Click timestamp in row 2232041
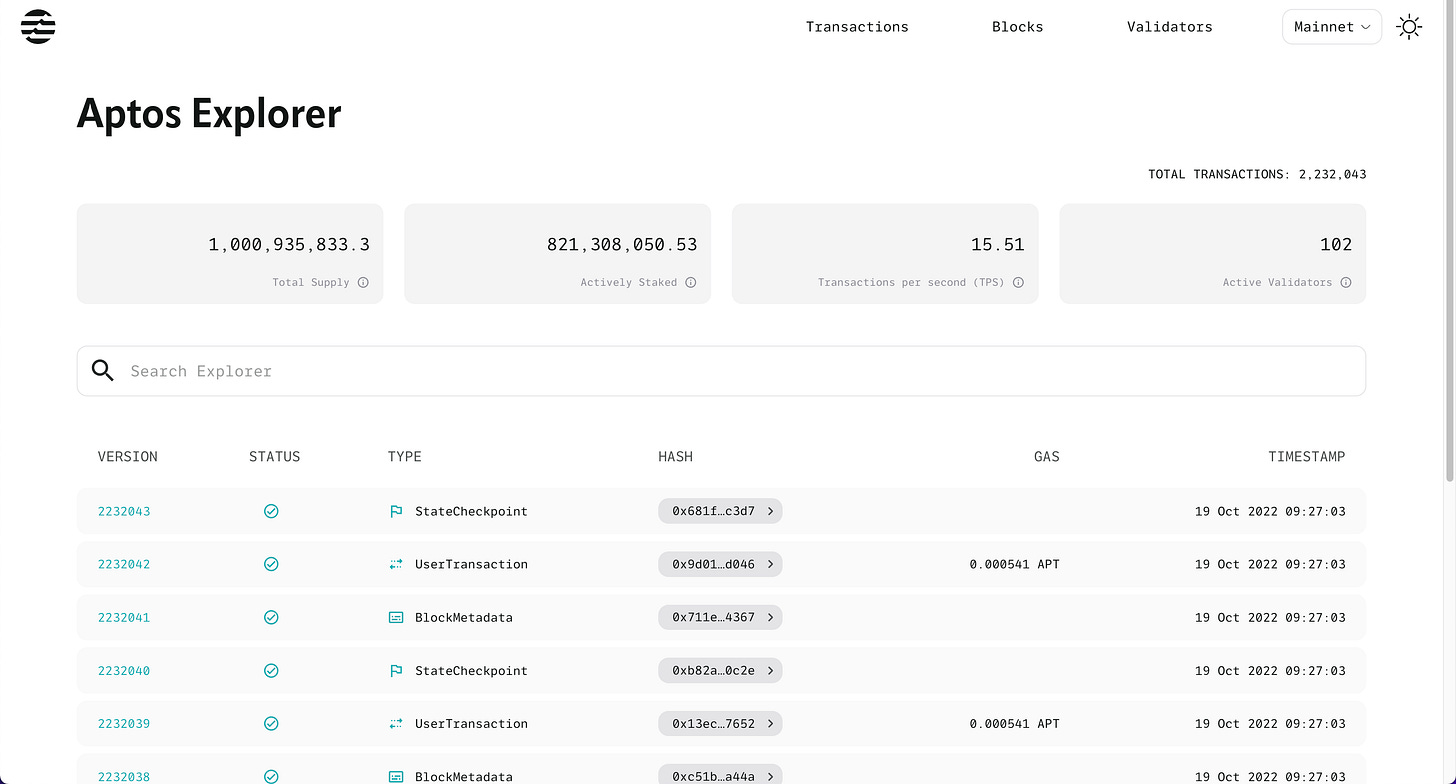This screenshot has height=784, width=1456. pyautogui.click(x=1270, y=617)
